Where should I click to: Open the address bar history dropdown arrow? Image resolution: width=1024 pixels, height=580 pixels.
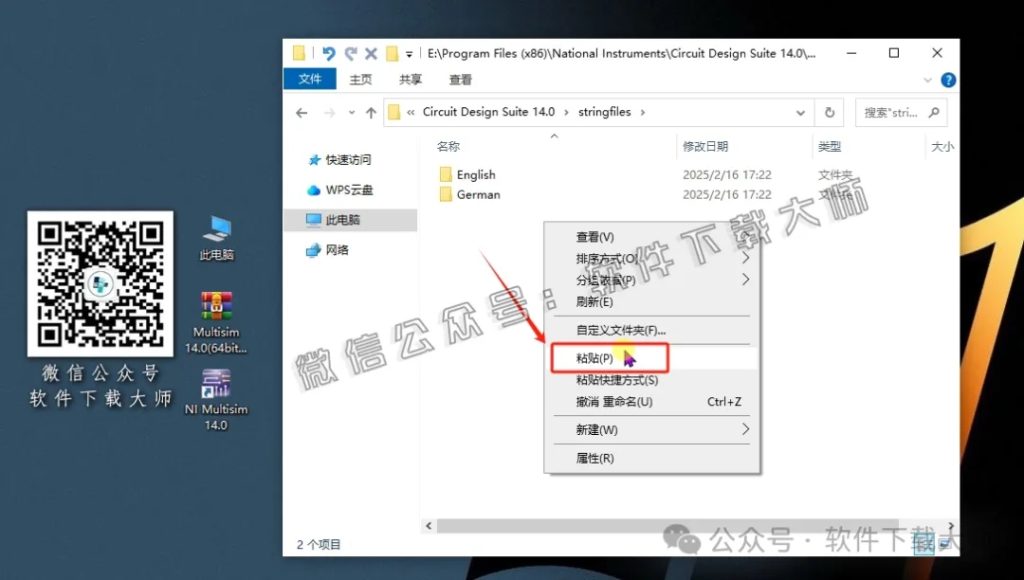pos(799,112)
